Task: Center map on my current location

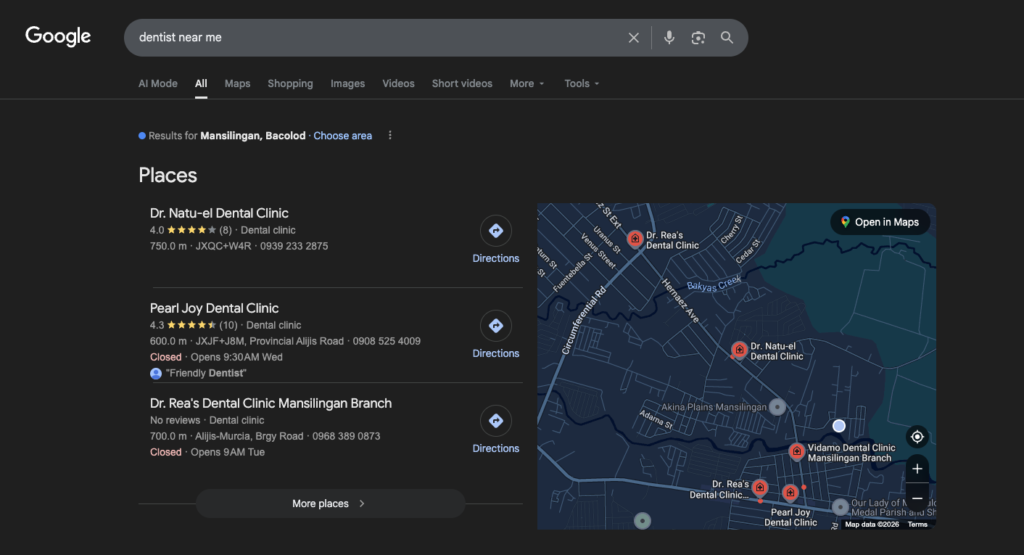Action: [917, 437]
